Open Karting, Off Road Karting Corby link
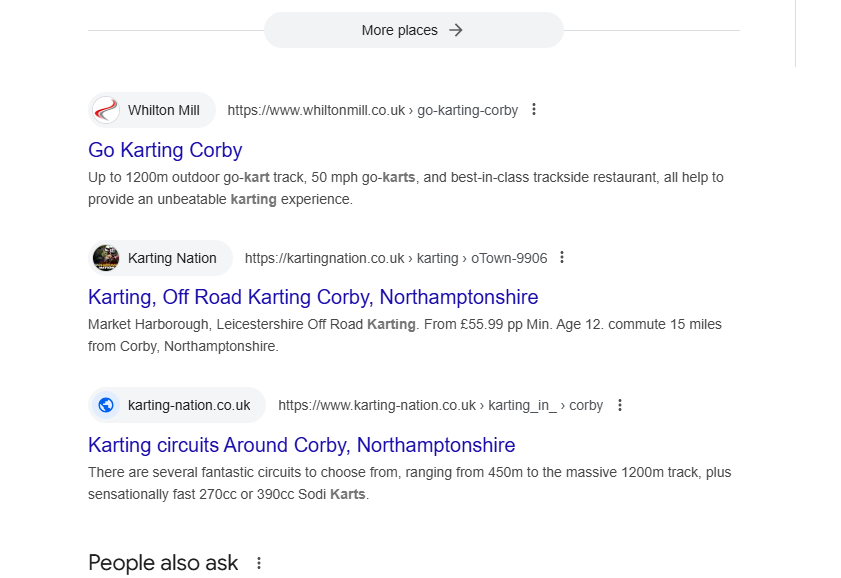 point(313,297)
